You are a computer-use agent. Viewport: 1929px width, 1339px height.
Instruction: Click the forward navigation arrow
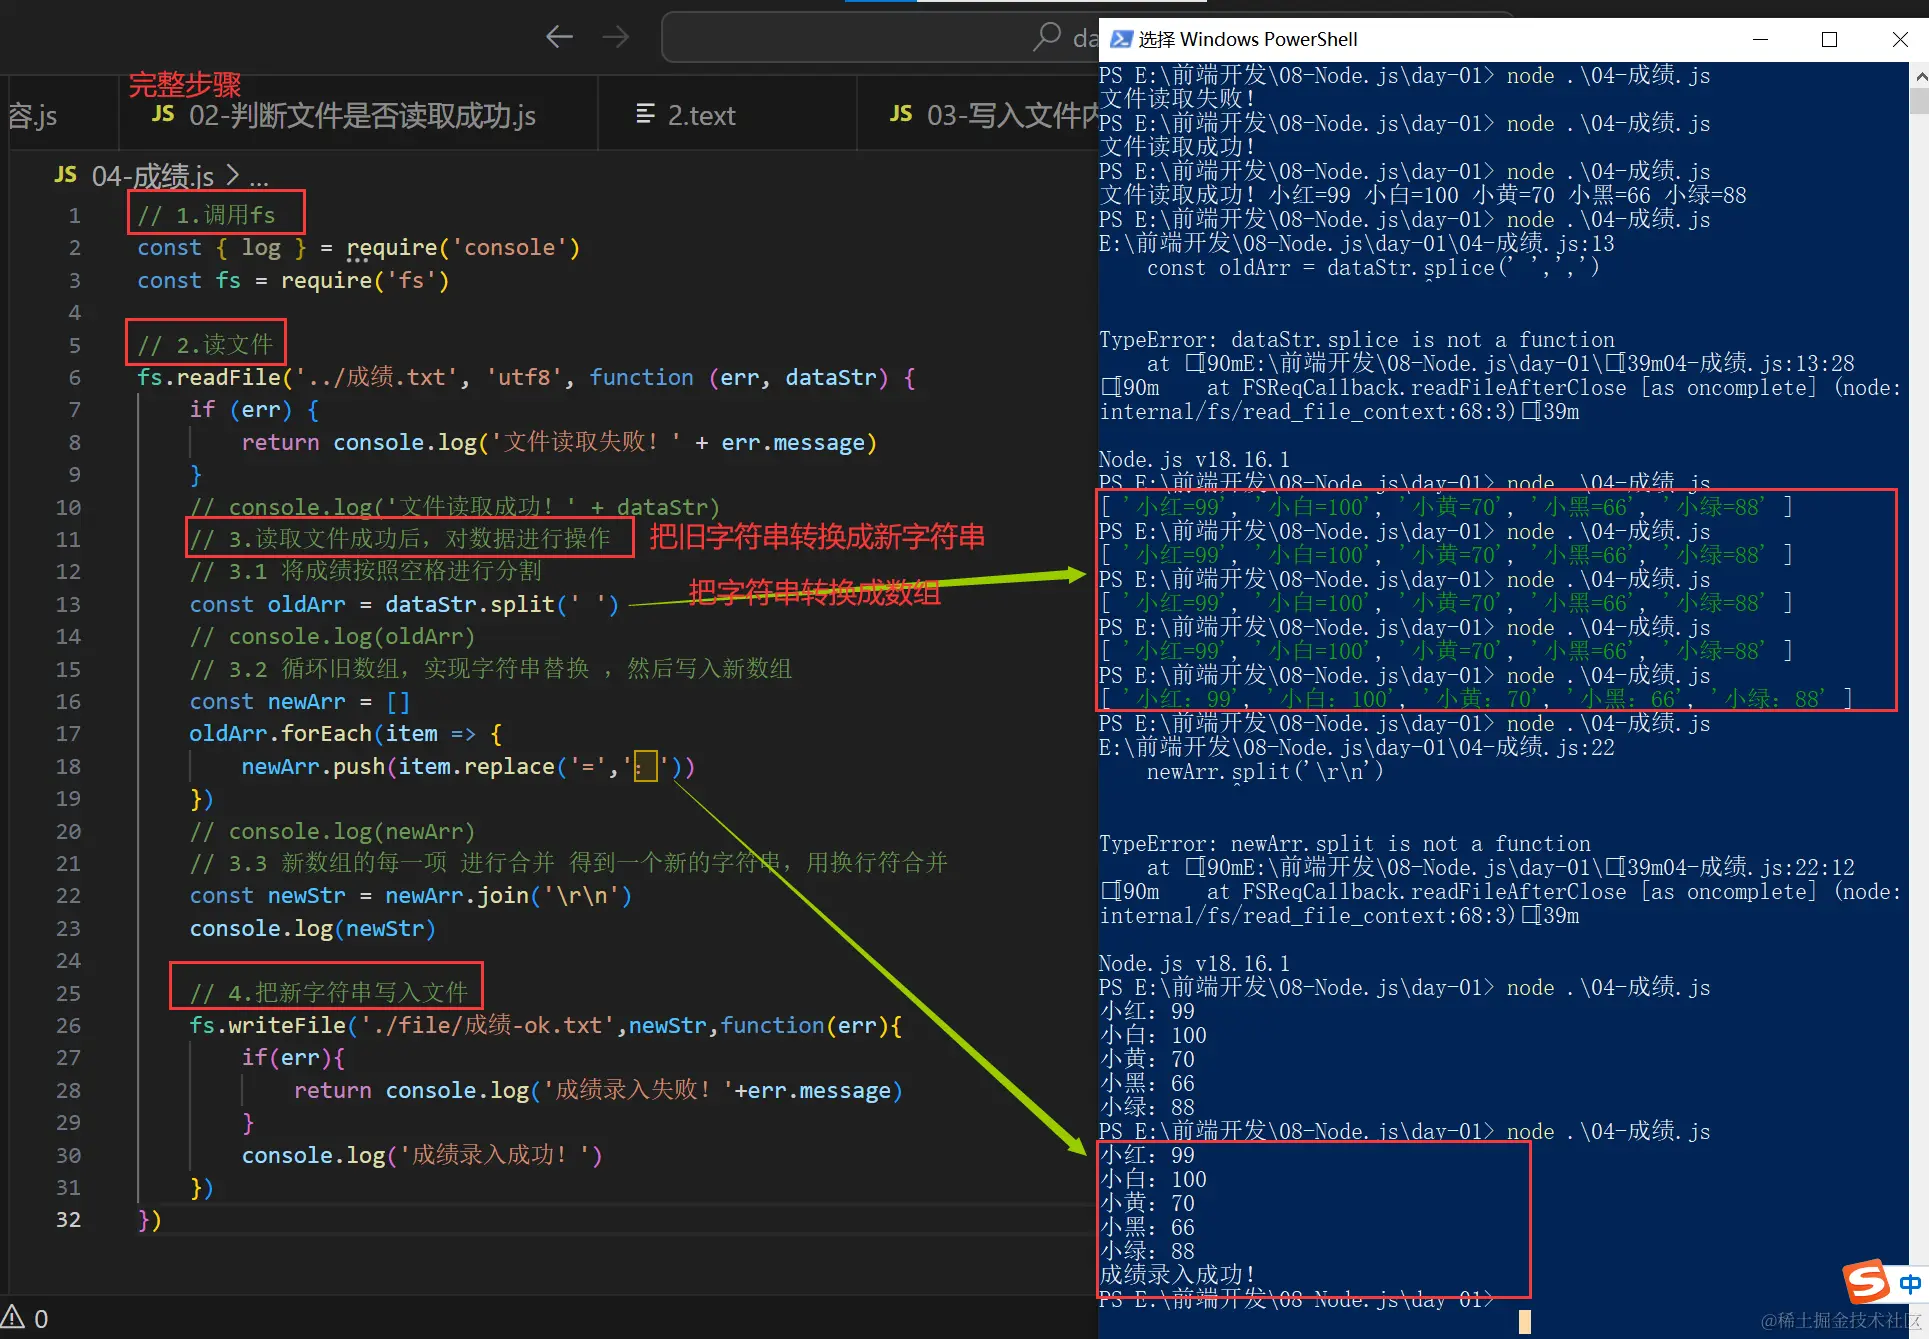pyautogui.click(x=616, y=38)
